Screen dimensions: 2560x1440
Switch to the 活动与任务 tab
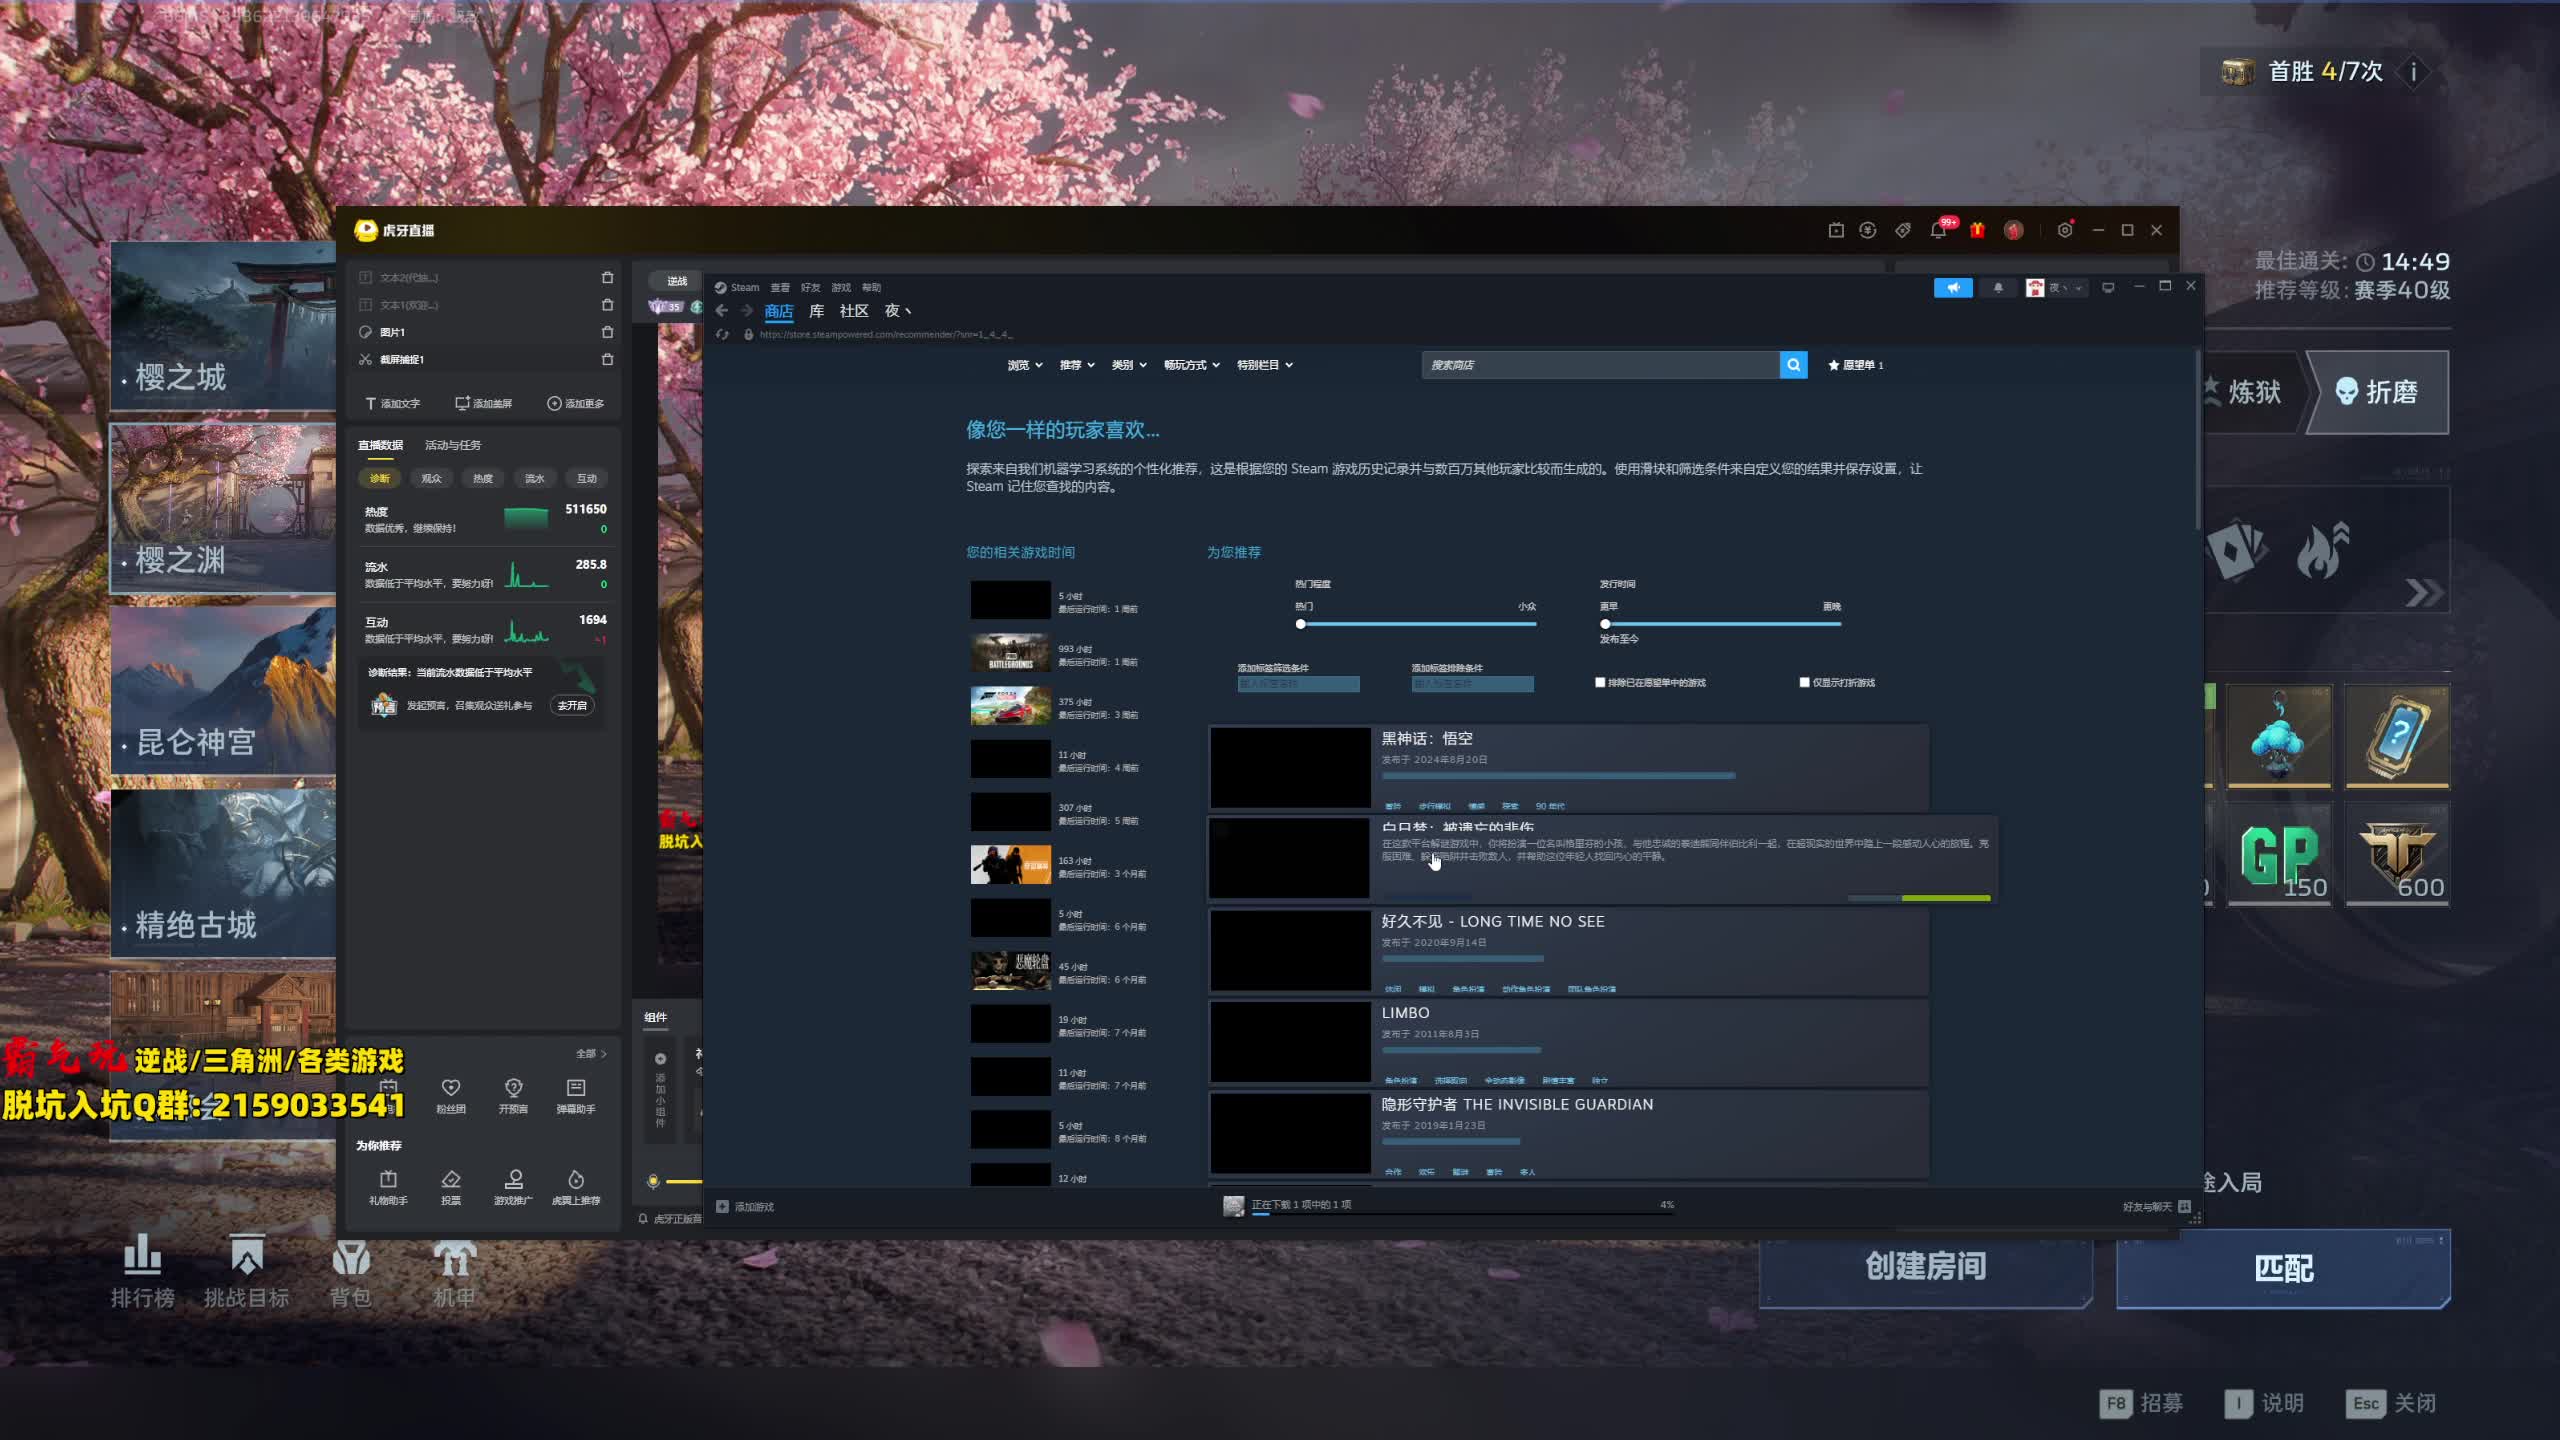tap(452, 445)
